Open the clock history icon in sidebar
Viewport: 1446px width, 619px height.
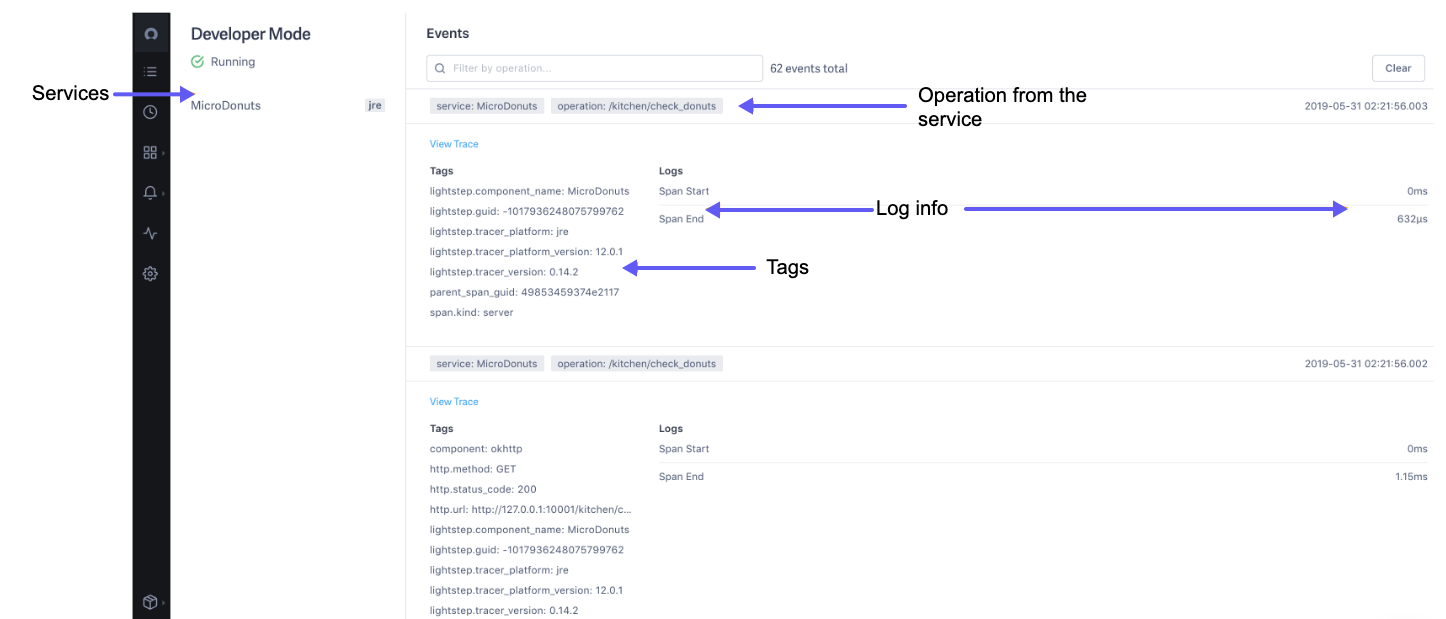click(x=150, y=112)
